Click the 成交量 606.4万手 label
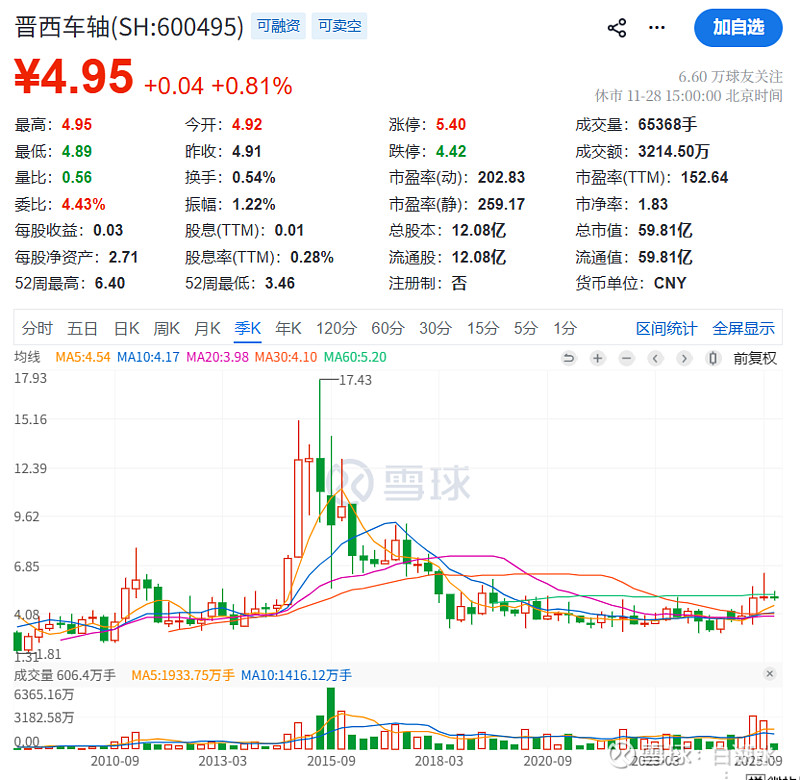Image resolution: width=800 pixels, height=780 pixels. click(x=65, y=675)
